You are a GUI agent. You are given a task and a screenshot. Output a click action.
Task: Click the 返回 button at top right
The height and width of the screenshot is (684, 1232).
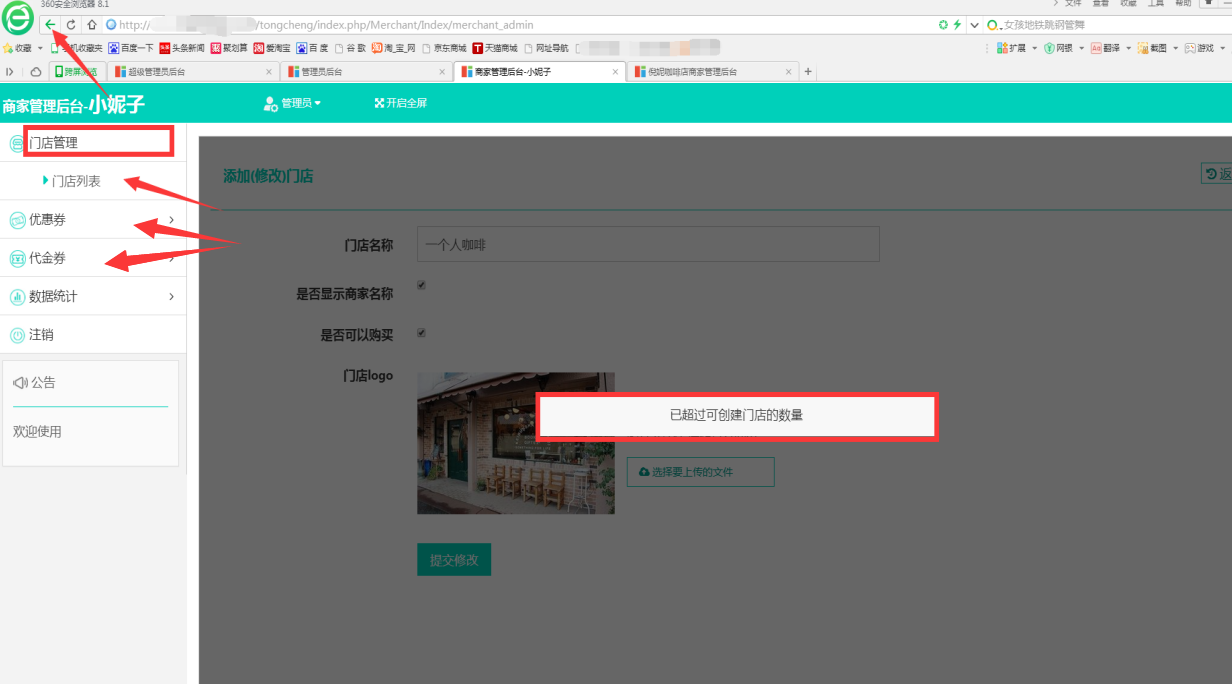[x=1216, y=174]
